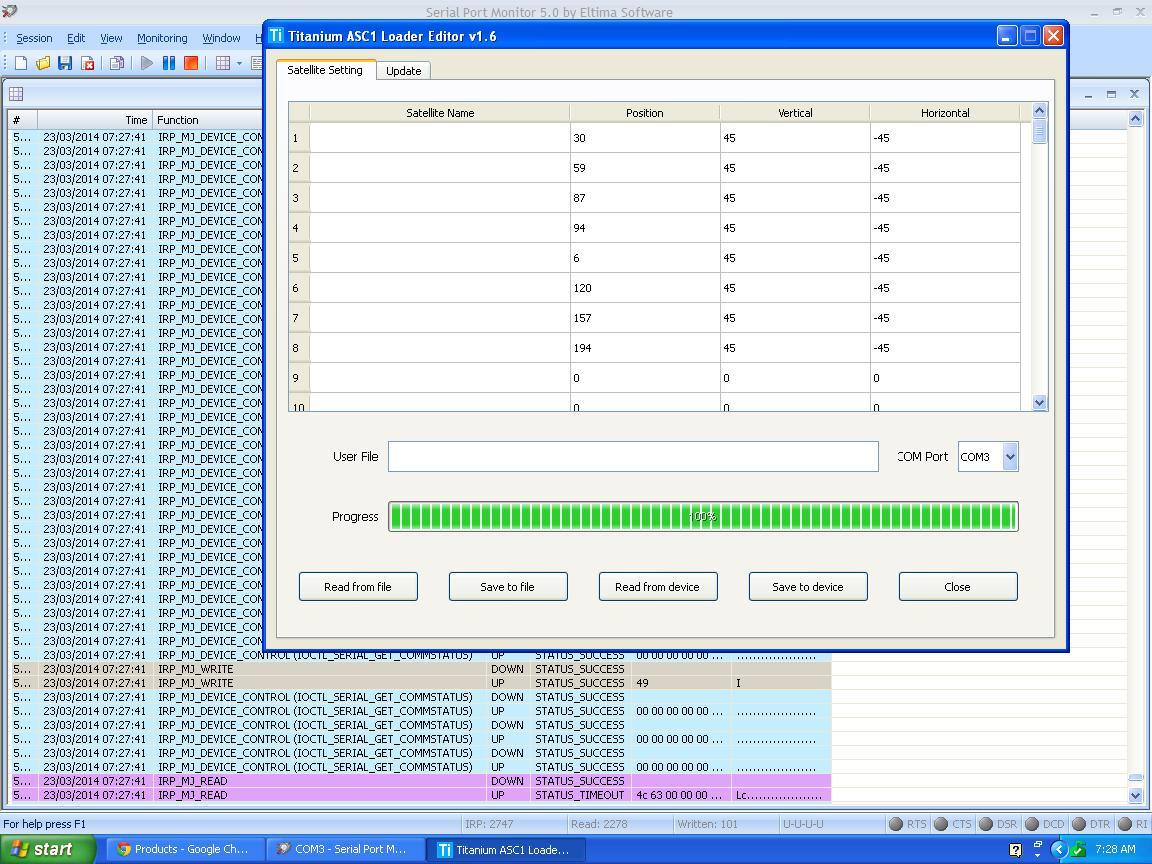
Task: Click the satellite table scrollbar thumb
Action: (x=1039, y=131)
